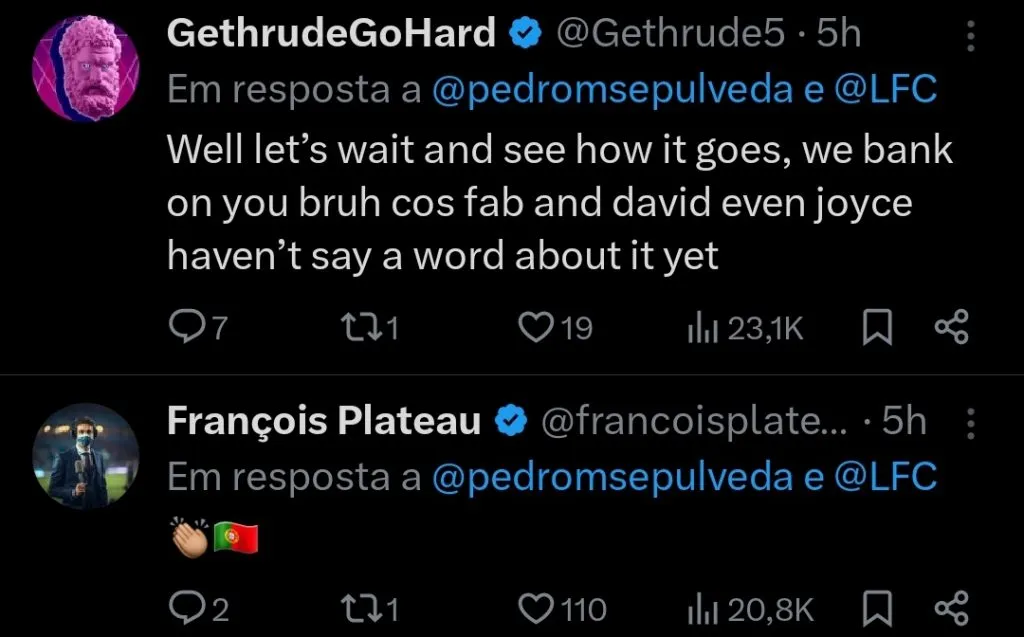1024x637 pixels.
Task: Like François Plateau's reply
Action: point(535,608)
